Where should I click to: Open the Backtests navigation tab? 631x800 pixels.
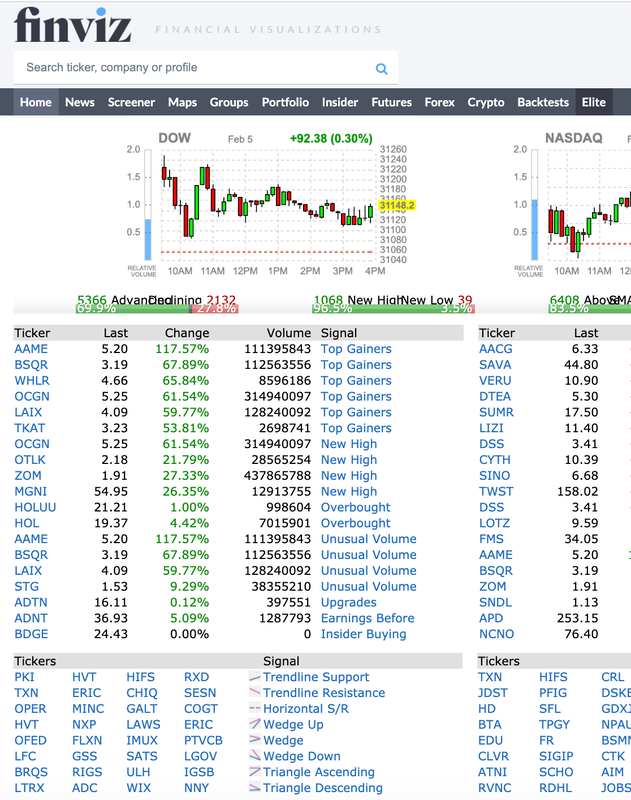click(x=543, y=102)
